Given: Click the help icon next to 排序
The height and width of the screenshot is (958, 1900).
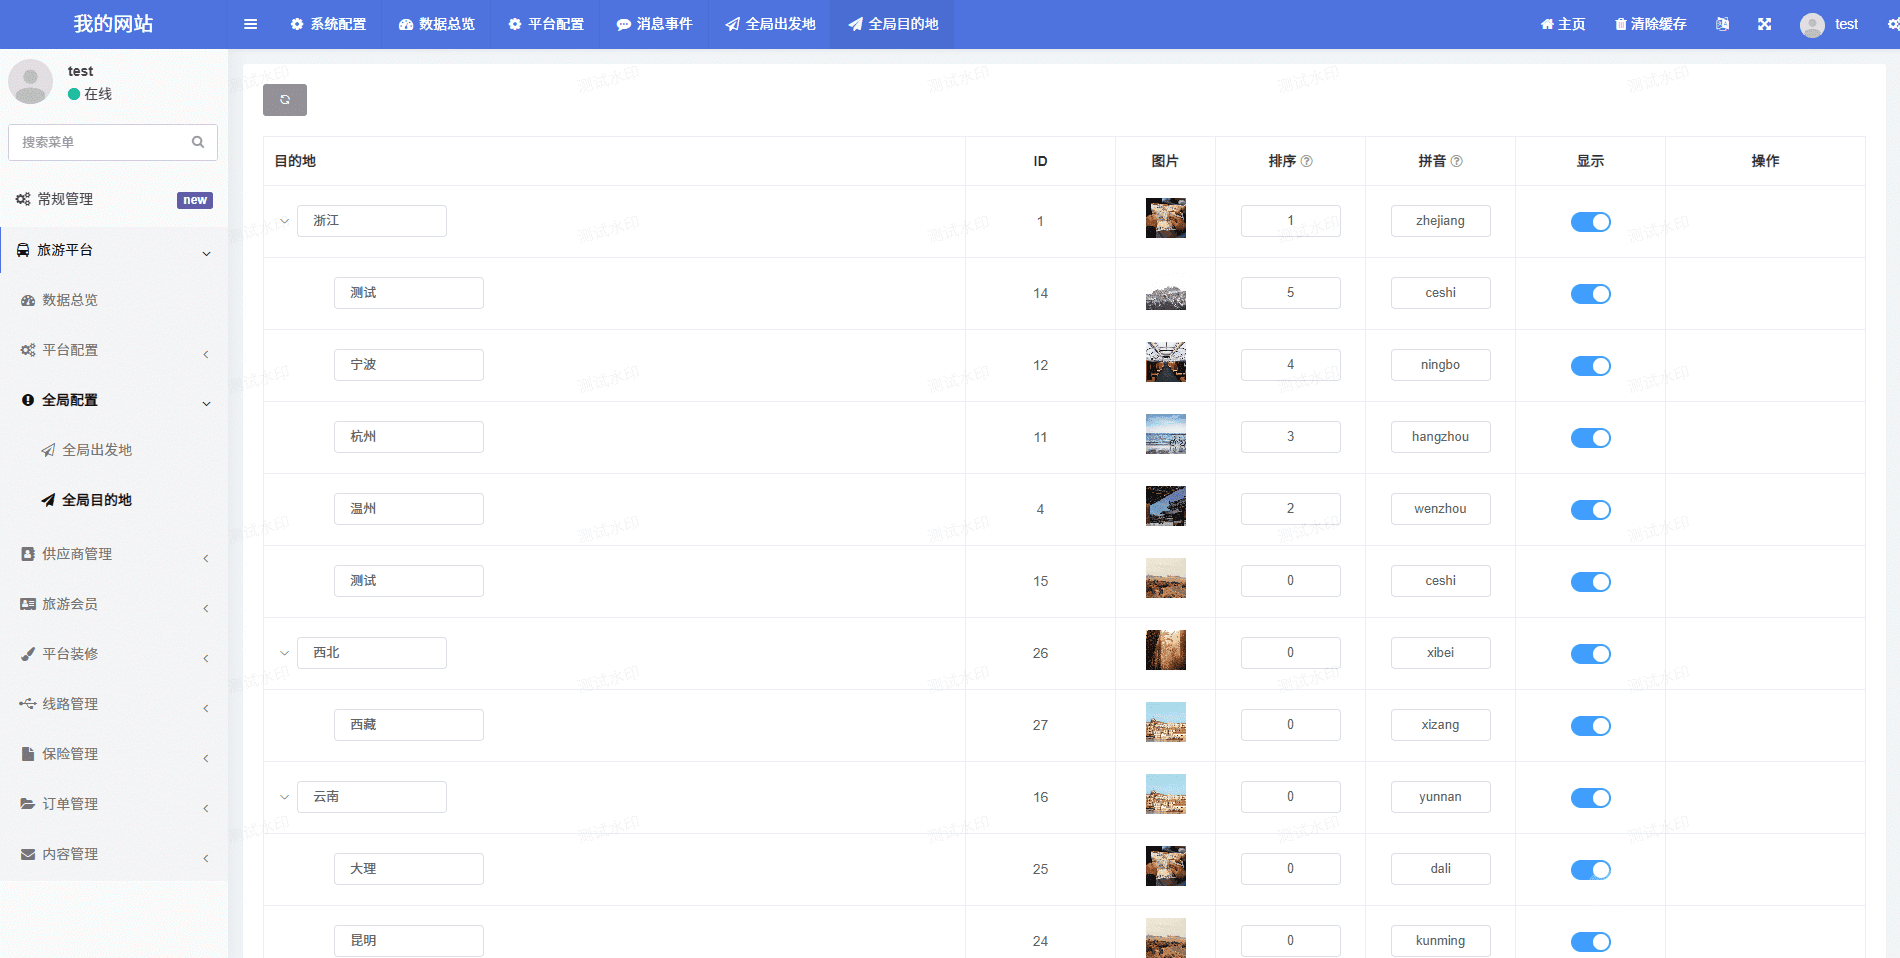Looking at the screenshot, I should coord(1307,161).
